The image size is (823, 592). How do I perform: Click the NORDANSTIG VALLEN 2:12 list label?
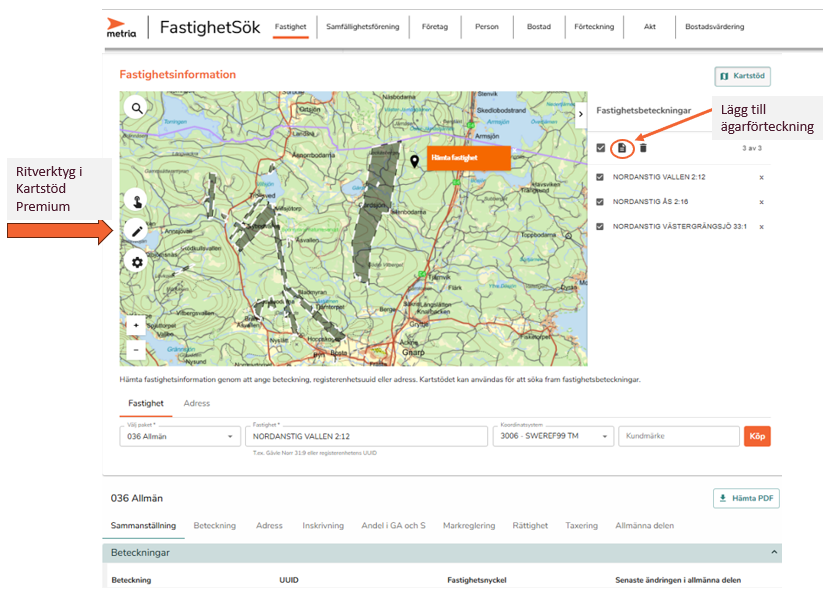pyautogui.click(x=659, y=177)
